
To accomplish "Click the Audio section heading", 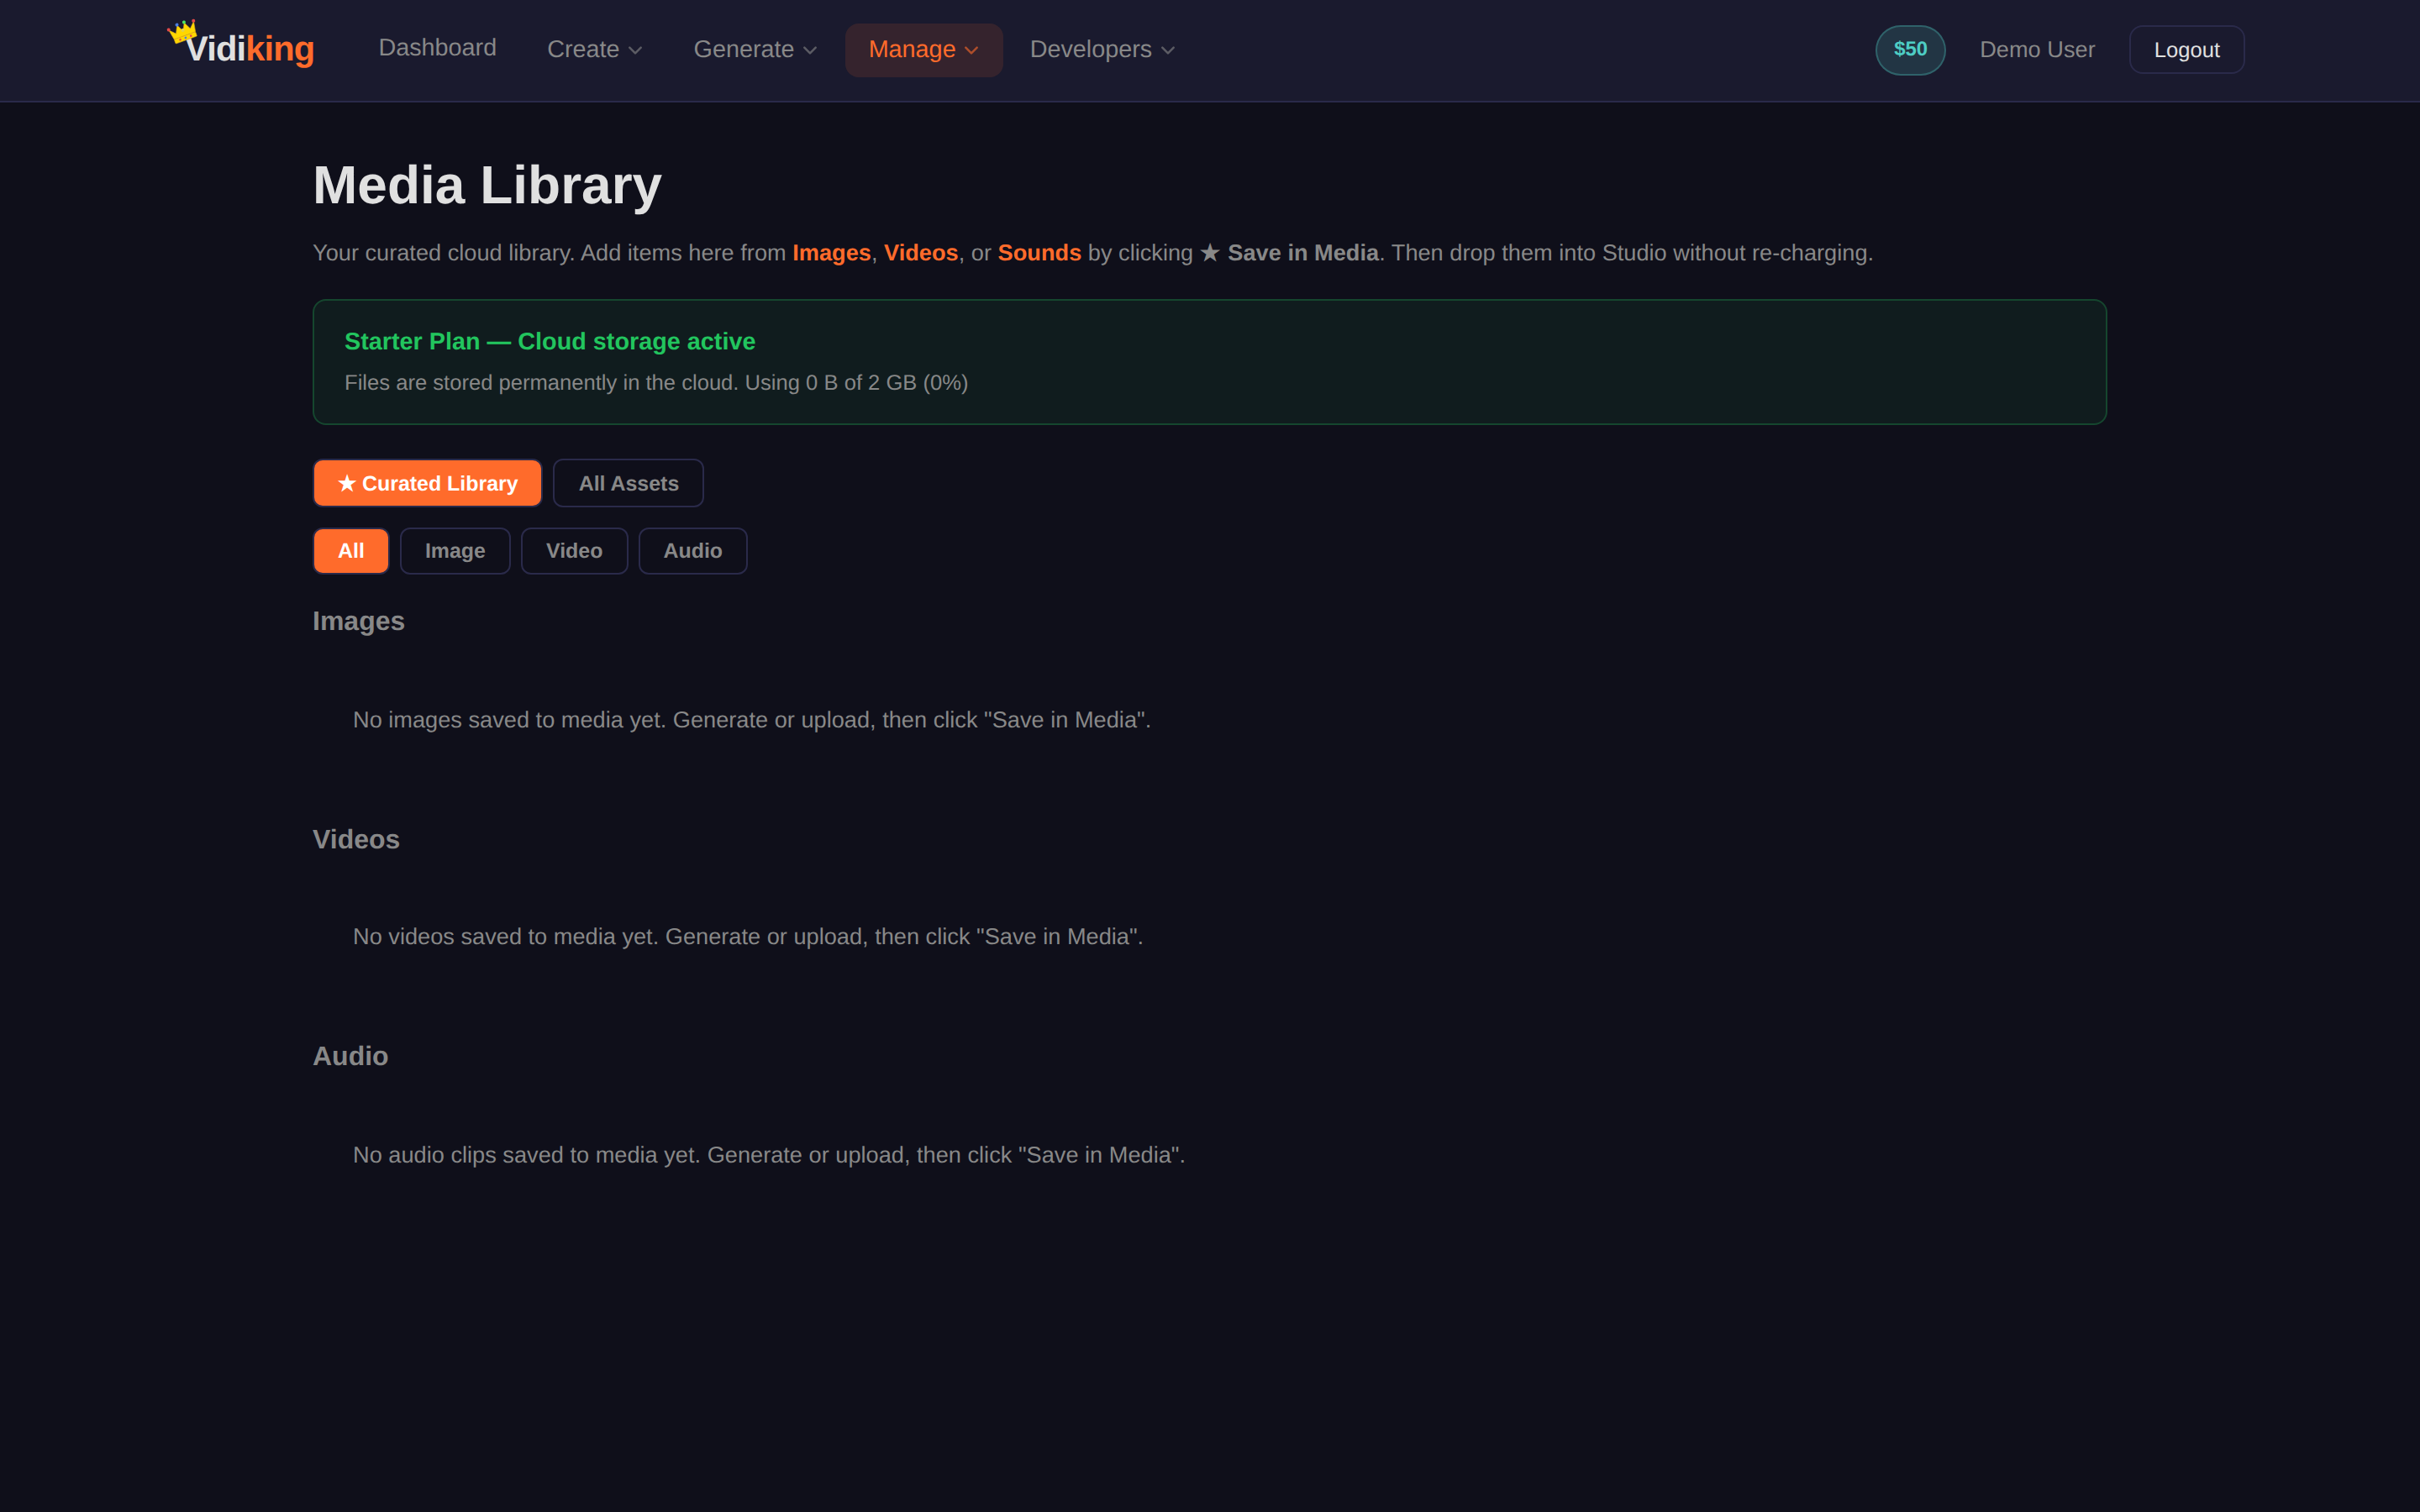I will tap(350, 1056).
